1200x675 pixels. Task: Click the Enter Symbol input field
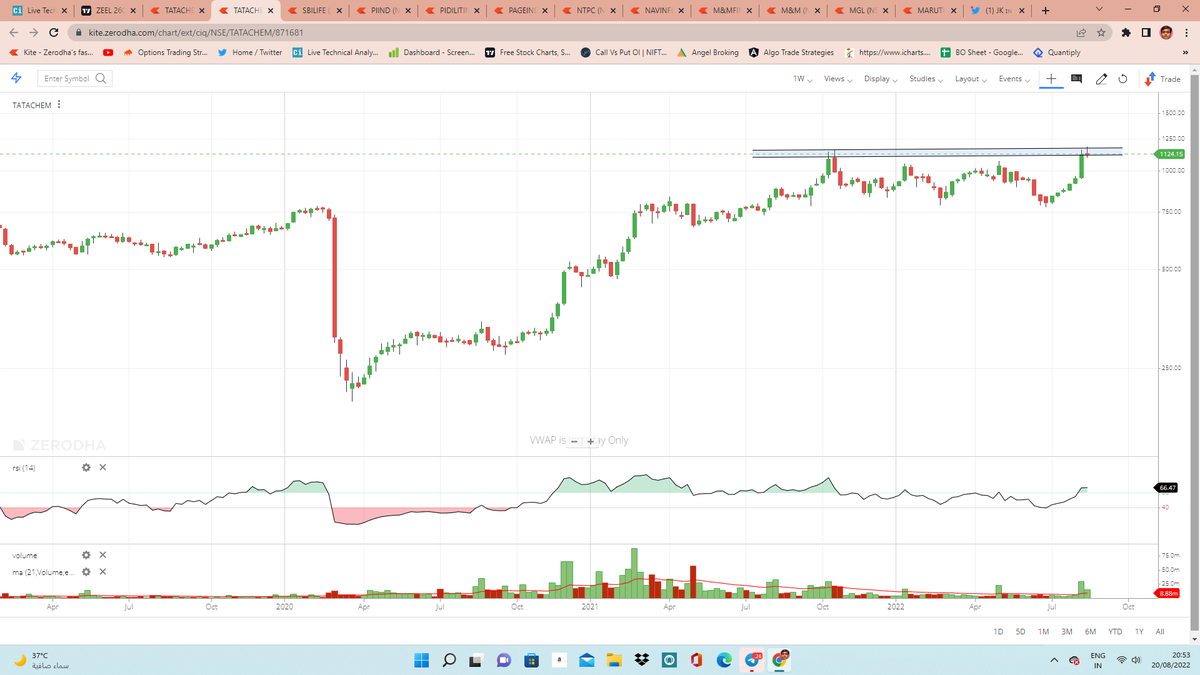pos(74,79)
